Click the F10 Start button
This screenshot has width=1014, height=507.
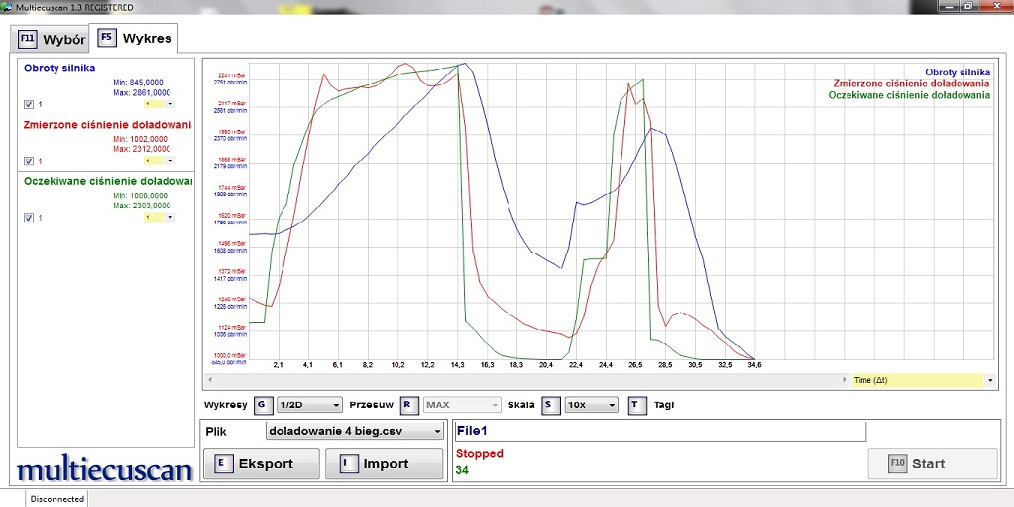[933, 464]
